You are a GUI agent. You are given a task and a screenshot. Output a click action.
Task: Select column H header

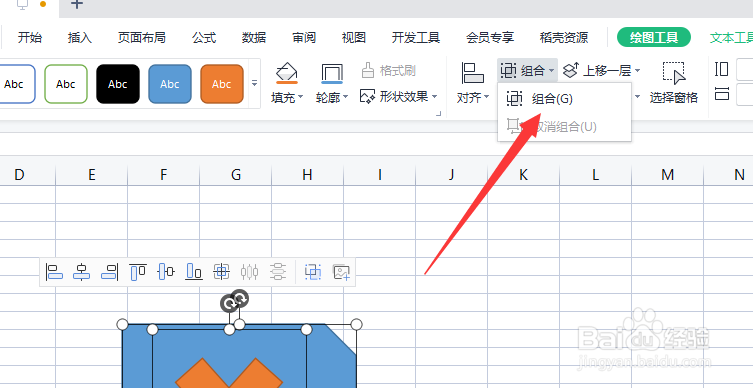(307, 175)
